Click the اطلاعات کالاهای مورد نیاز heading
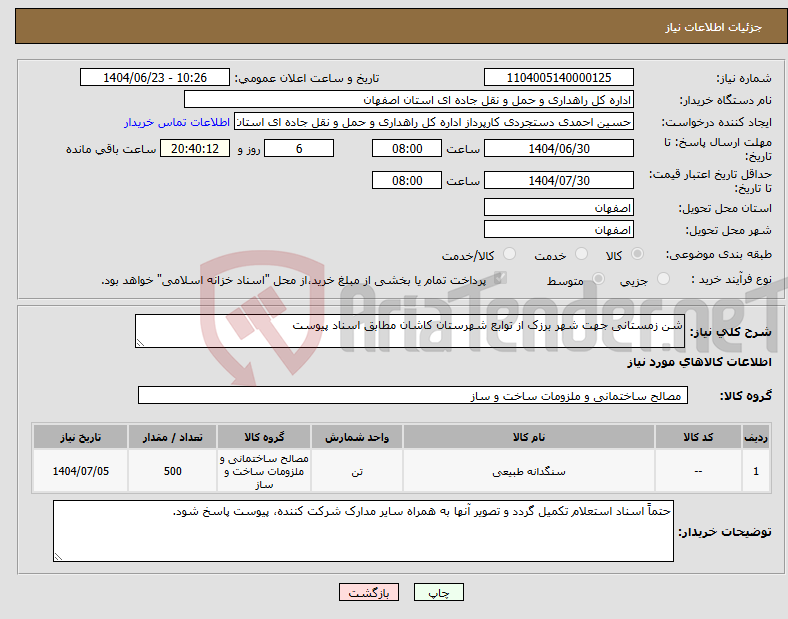Viewport: 788px width, 619px height. pos(699,362)
